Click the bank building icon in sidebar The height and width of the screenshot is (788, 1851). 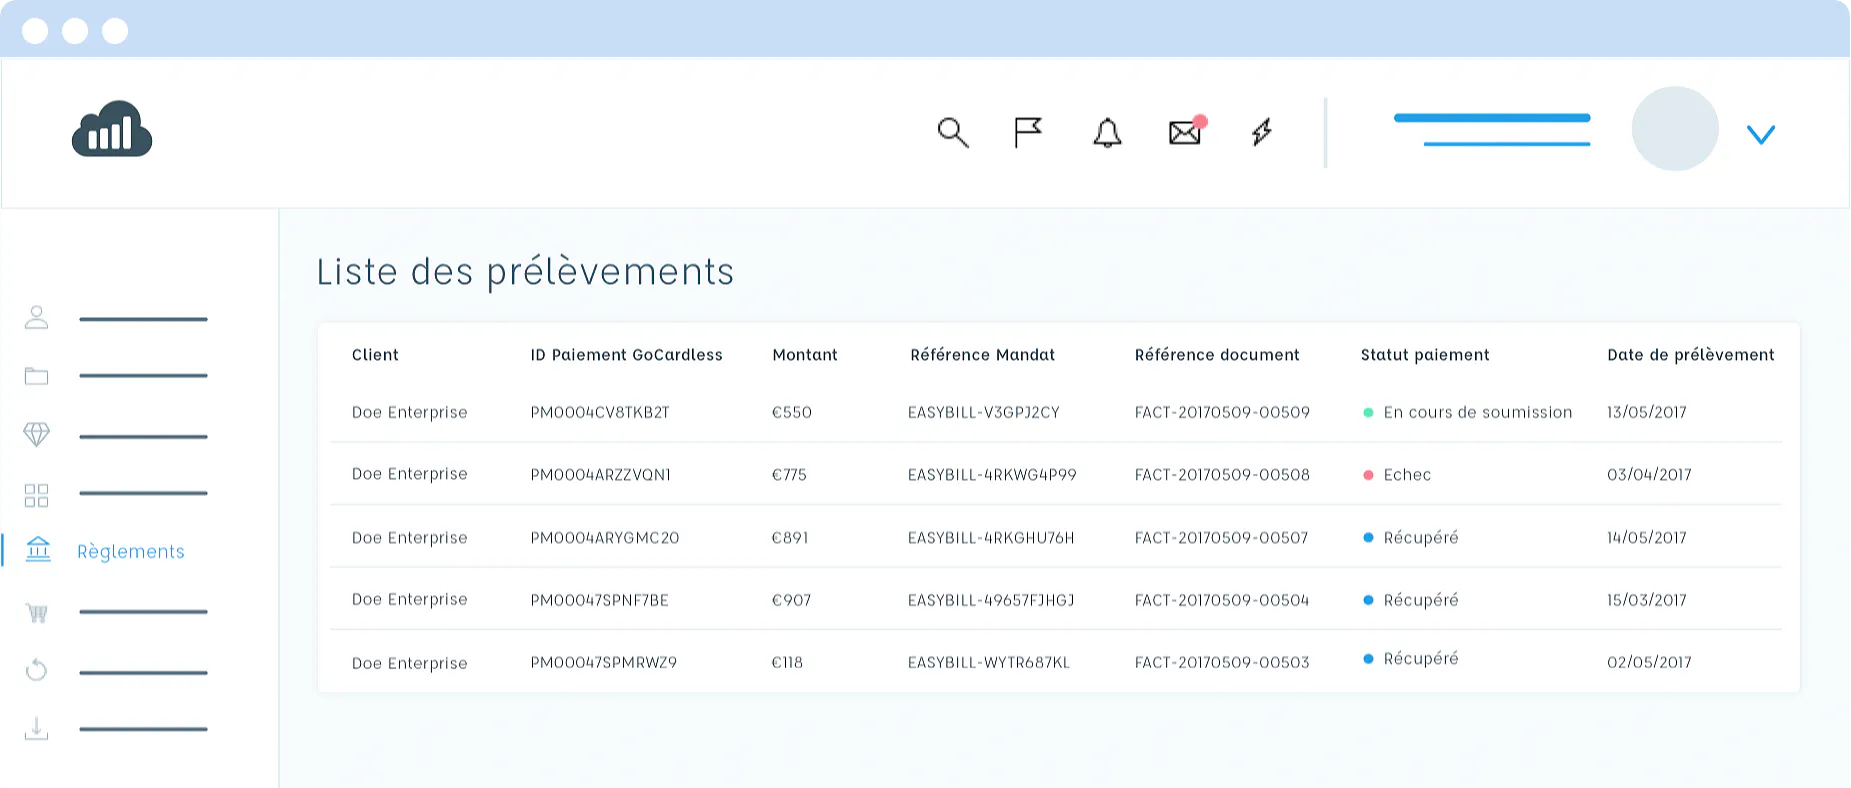[38, 549]
